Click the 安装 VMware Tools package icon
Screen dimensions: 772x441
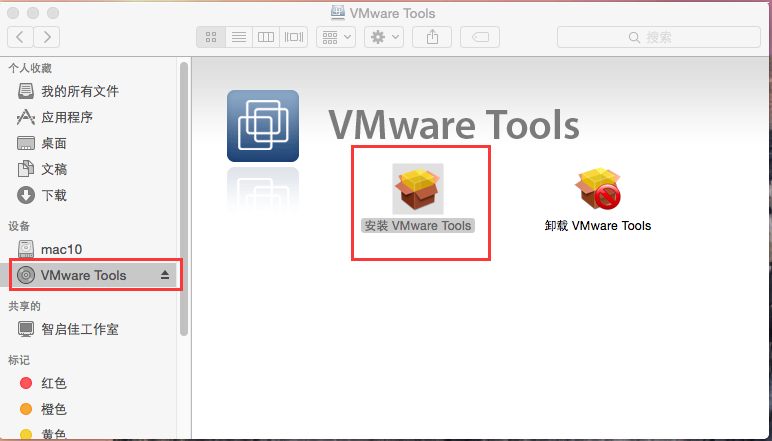pos(418,189)
